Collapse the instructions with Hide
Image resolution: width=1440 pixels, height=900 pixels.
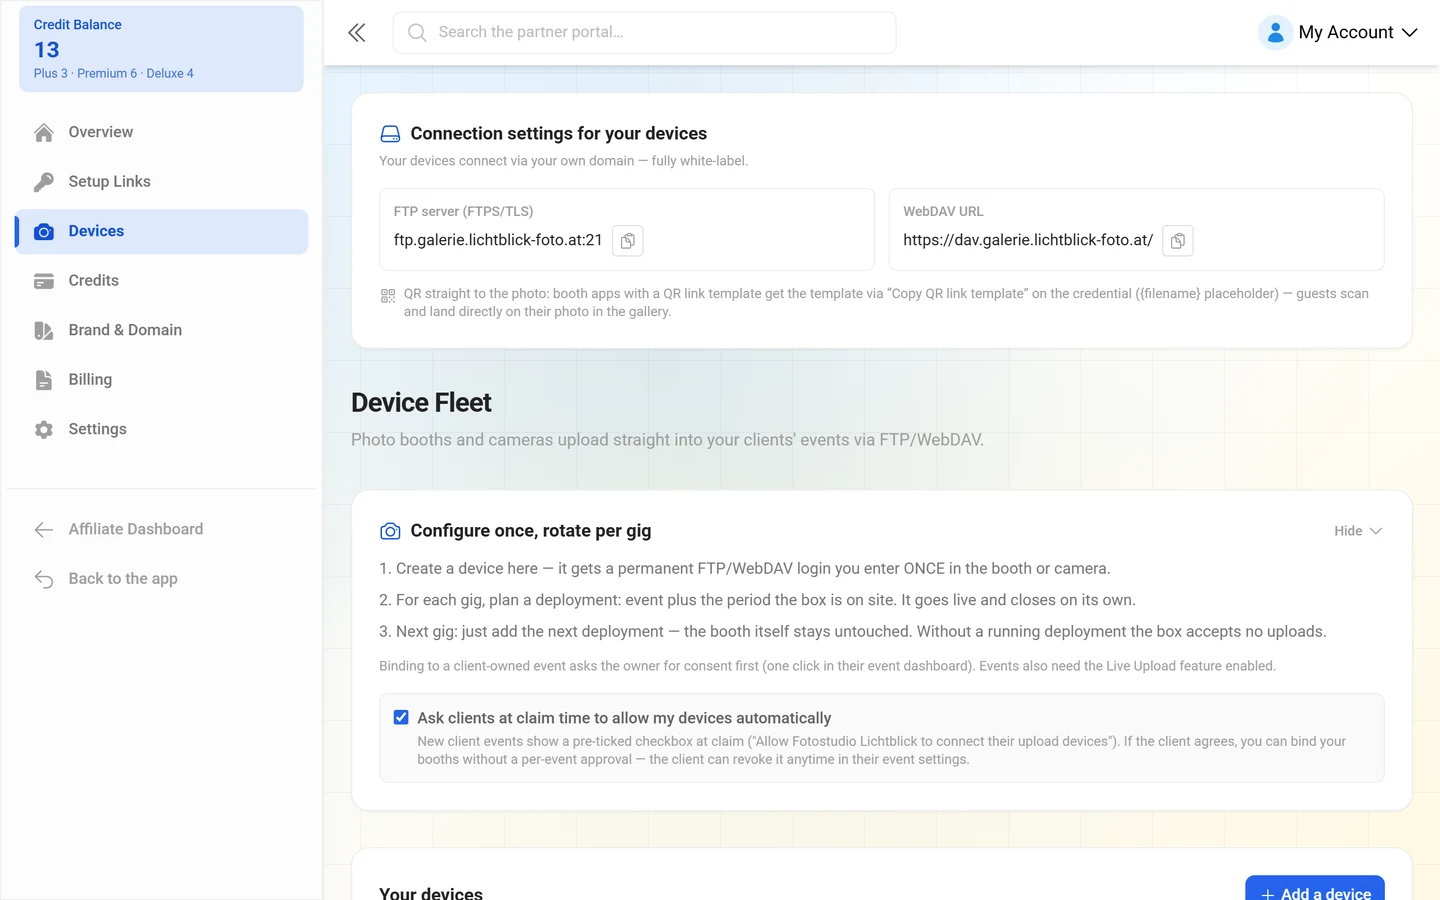[1358, 531]
